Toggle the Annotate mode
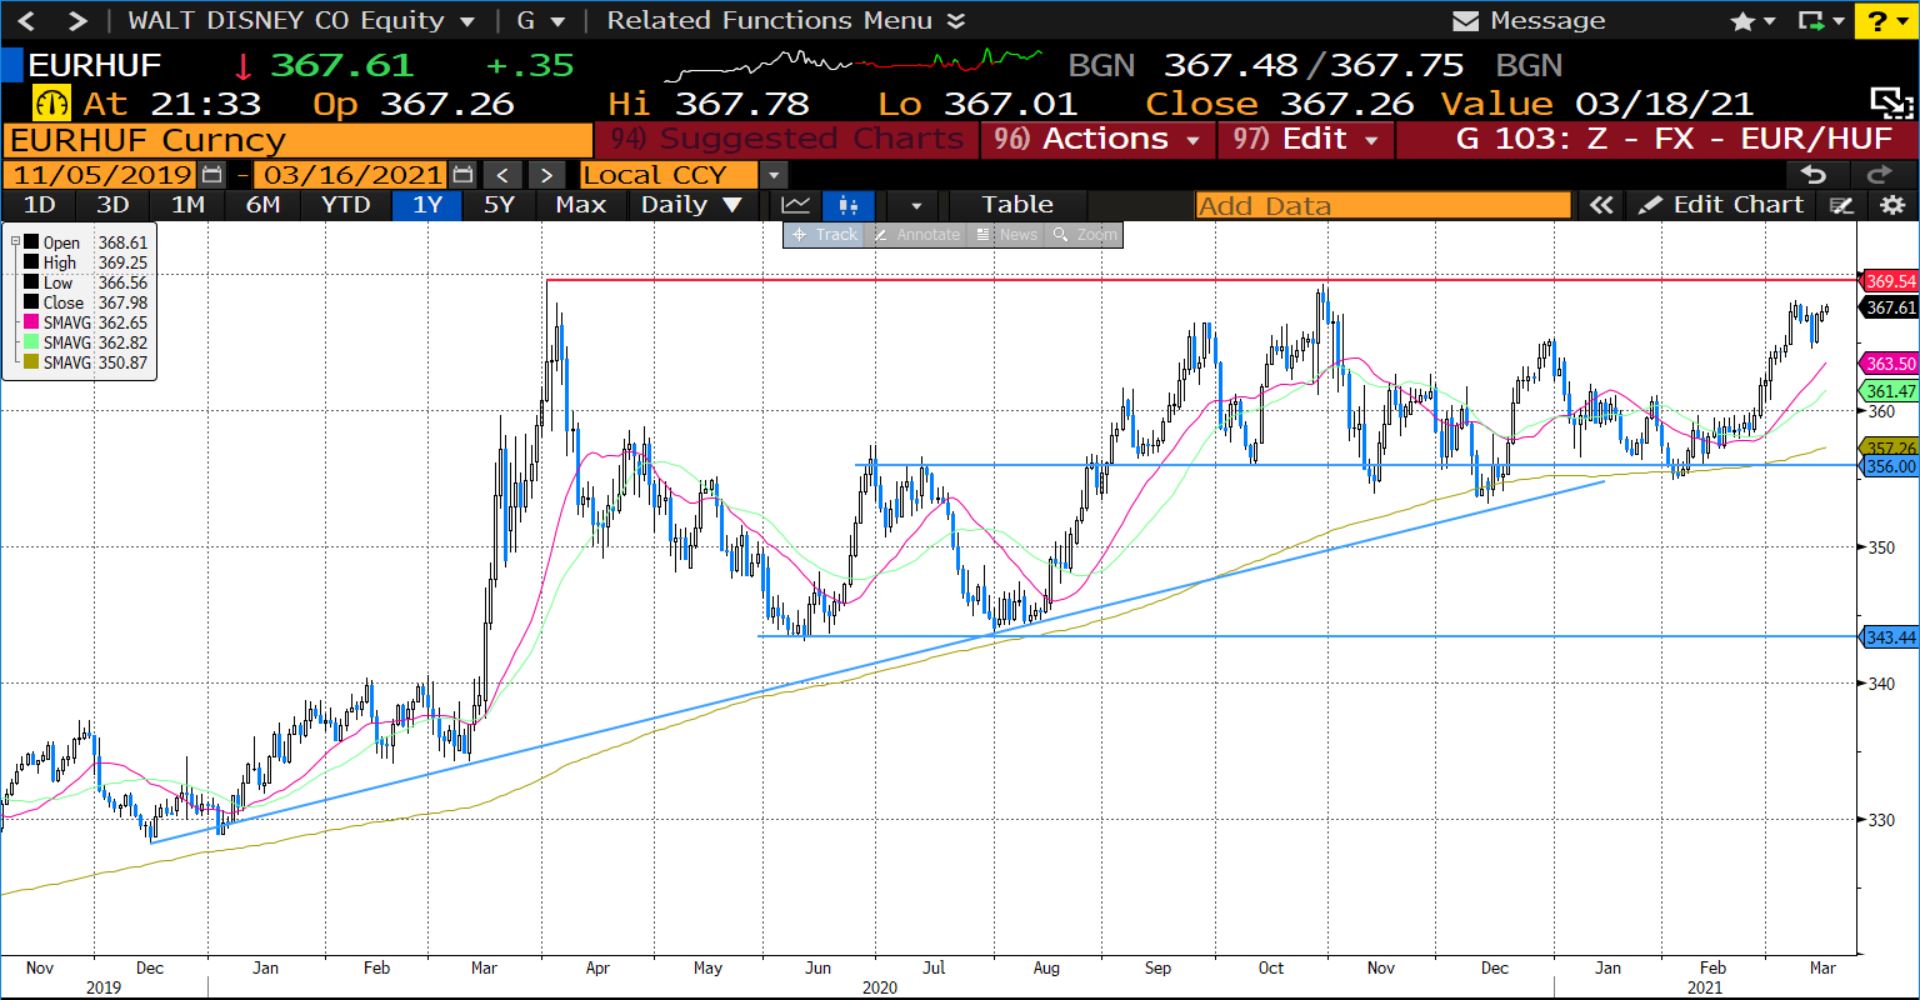The width and height of the screenshot is (1920, 1000). click(x=917, y=234)
